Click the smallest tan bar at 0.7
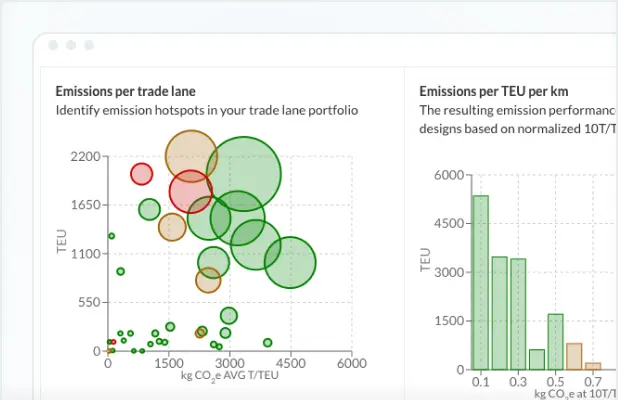Screen dimensions: 618x400 pos(593,366)
